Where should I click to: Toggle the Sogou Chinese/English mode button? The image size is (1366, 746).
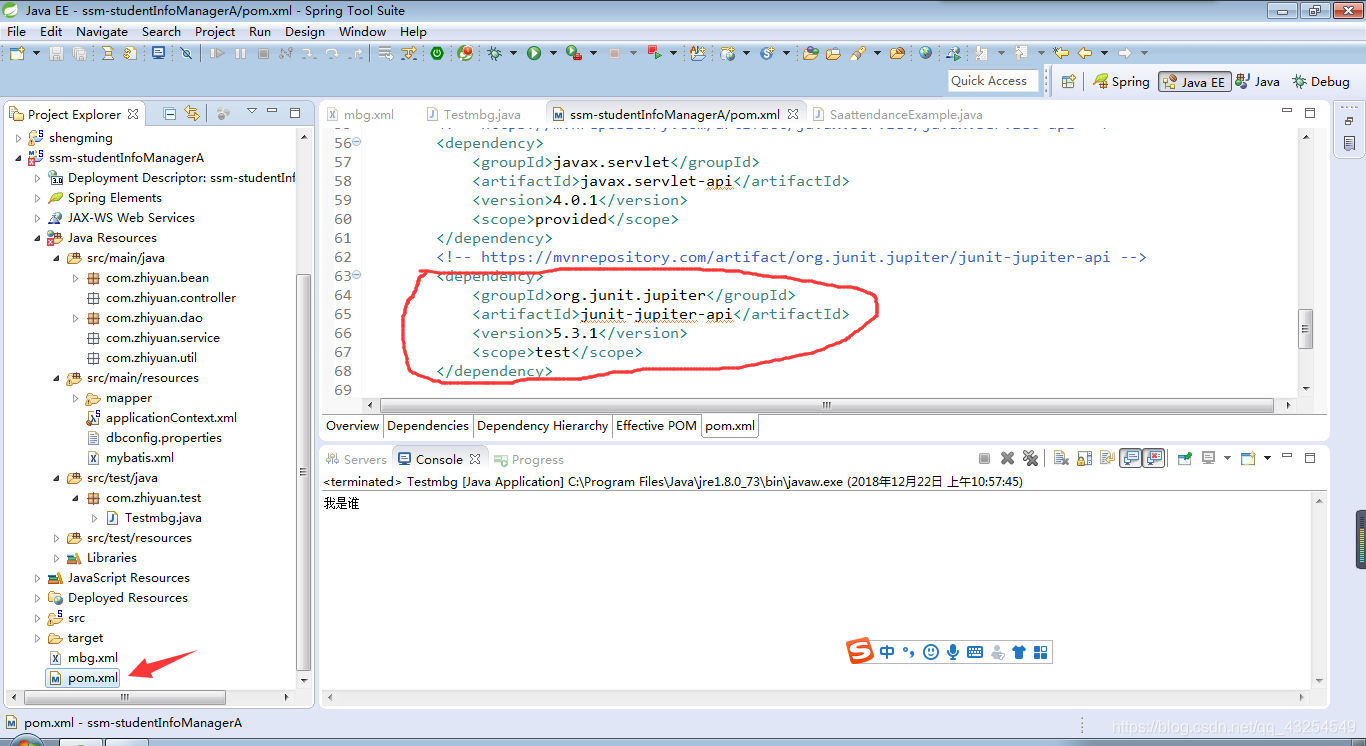[x=888, y=652]
